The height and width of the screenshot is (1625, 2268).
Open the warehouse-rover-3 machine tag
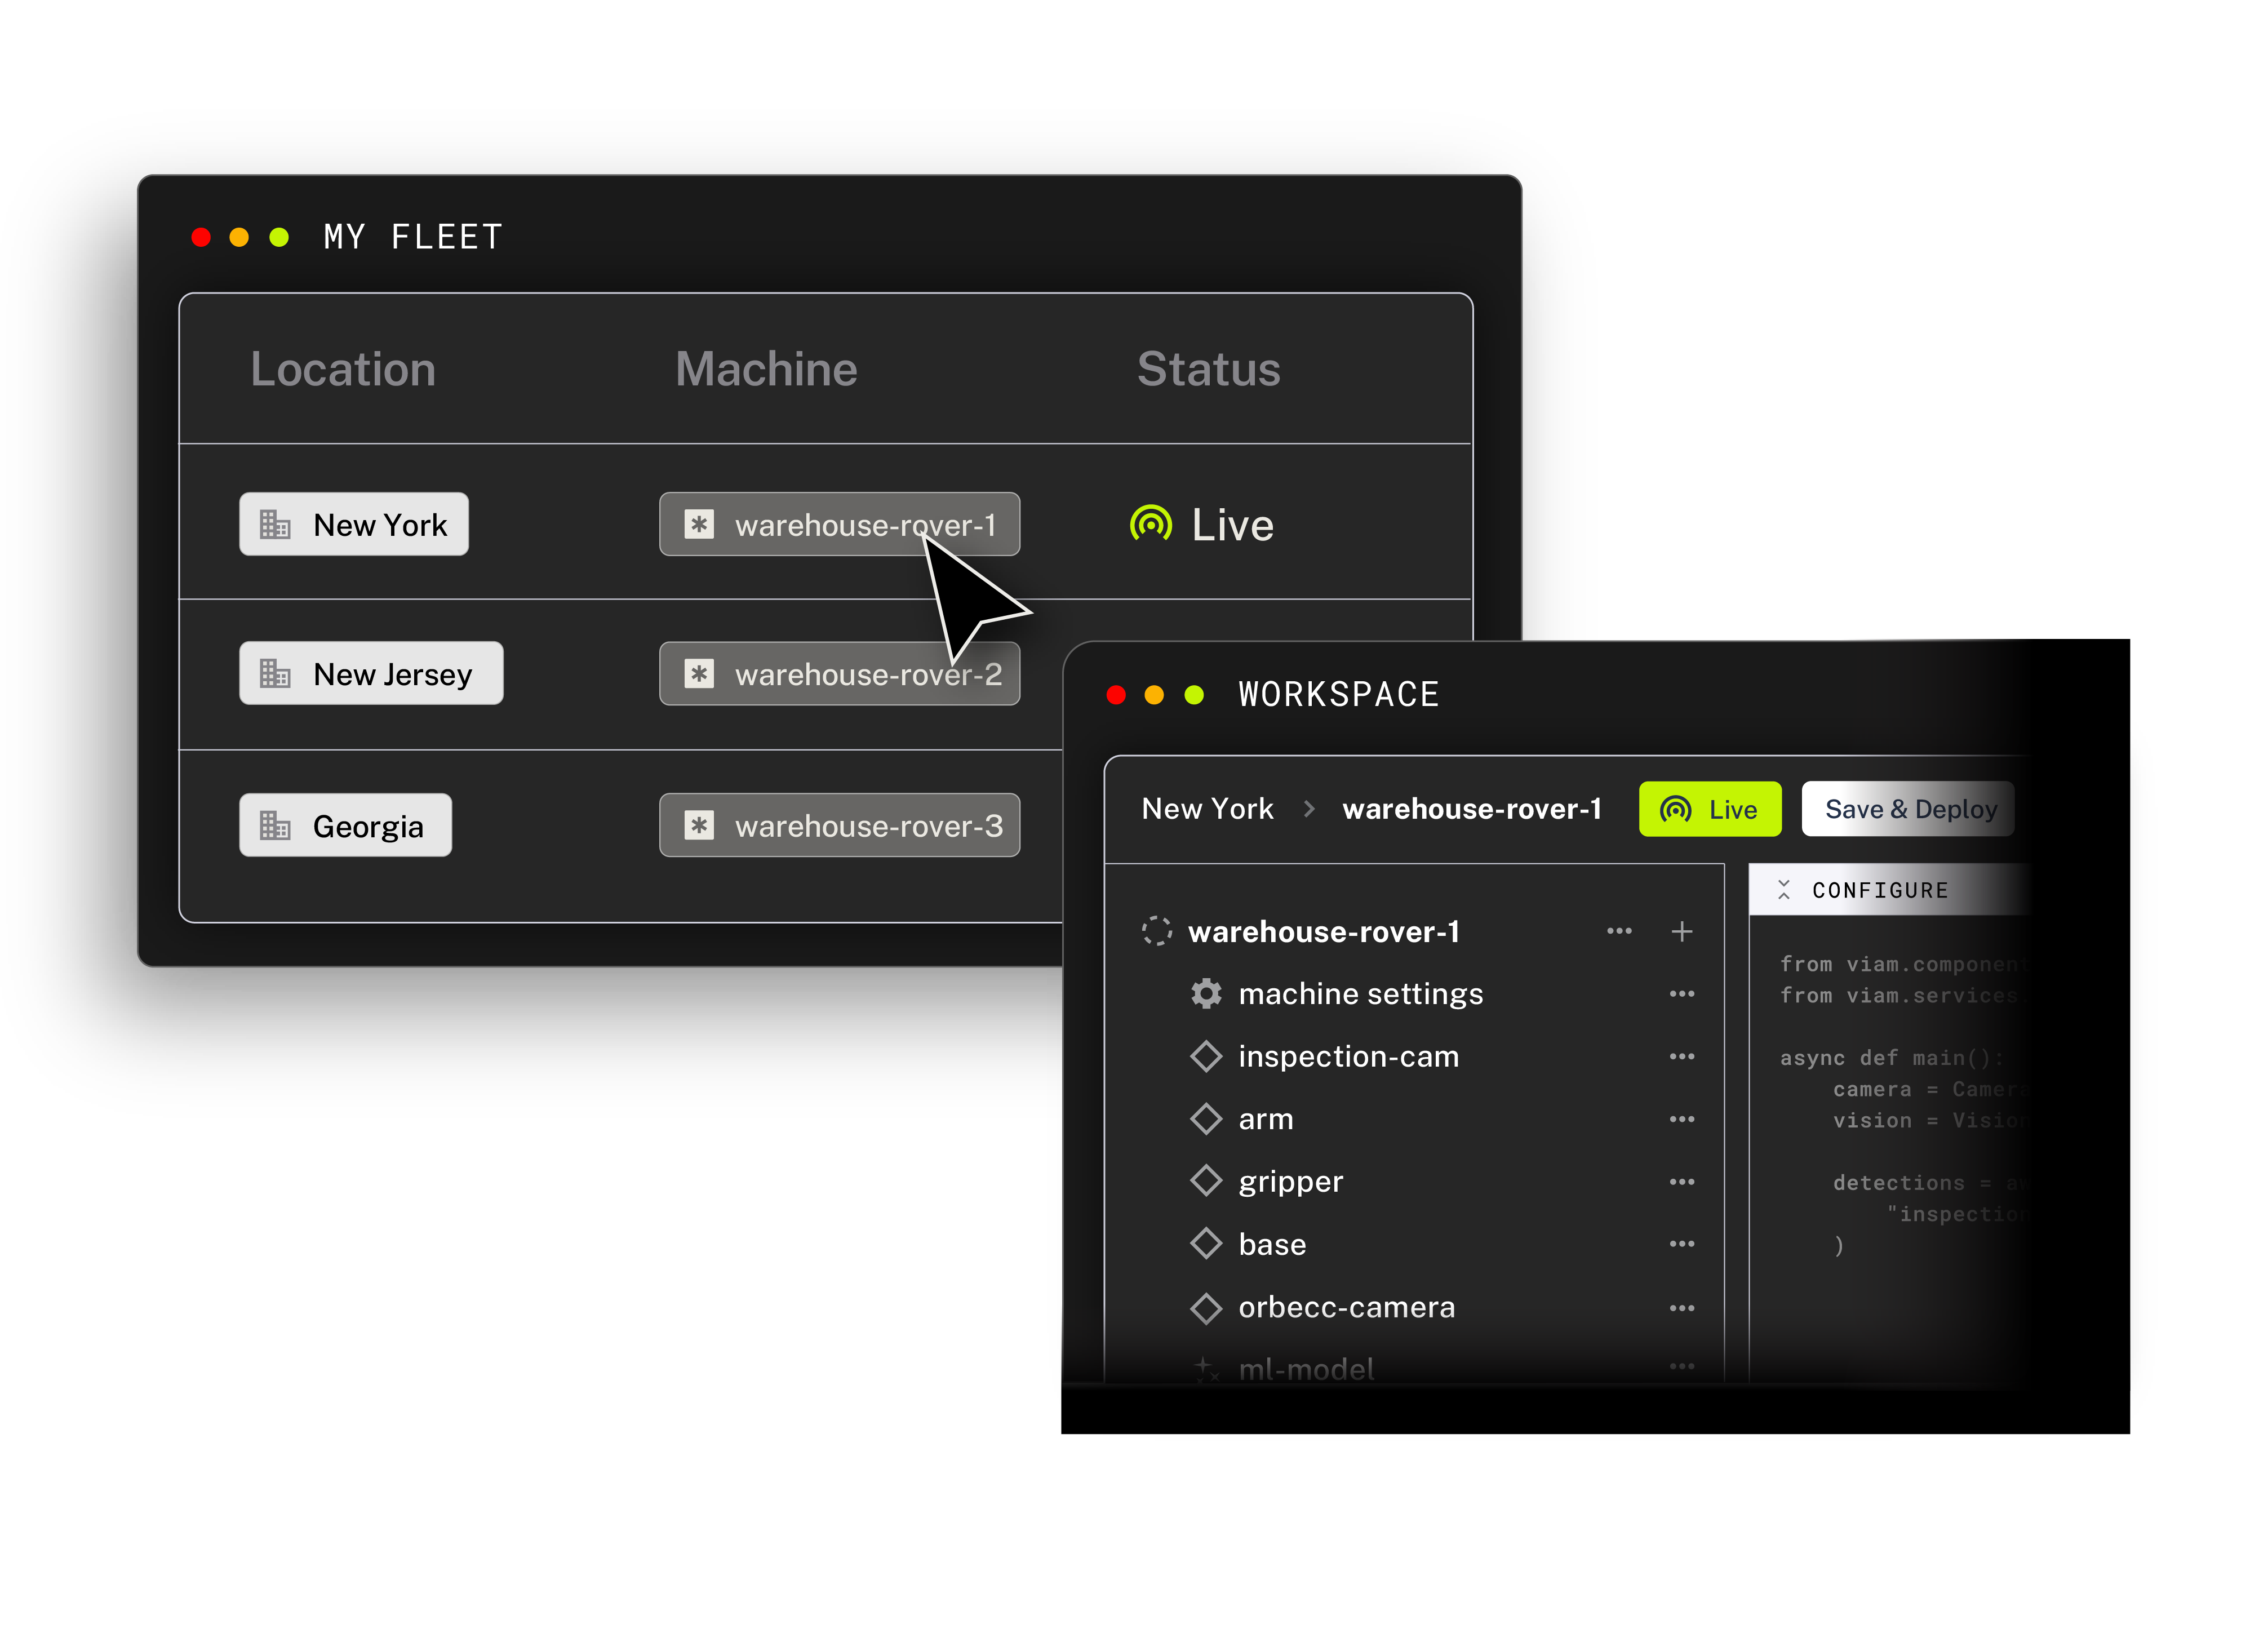(x=839, y=825)
